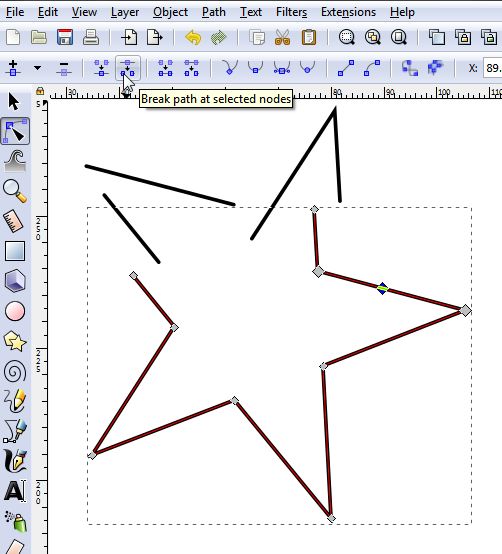Save the document with floppy icon
Image resolution: width=502 pixels, height=554 pixels.
tap(65, 37)
